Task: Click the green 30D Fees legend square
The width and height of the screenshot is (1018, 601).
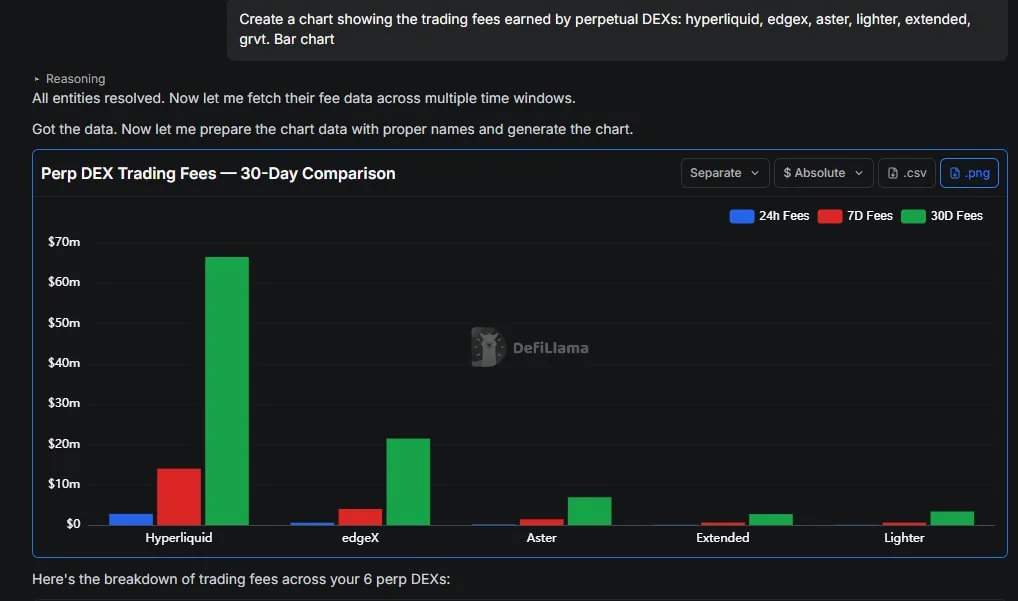Action: pos(911,215)
